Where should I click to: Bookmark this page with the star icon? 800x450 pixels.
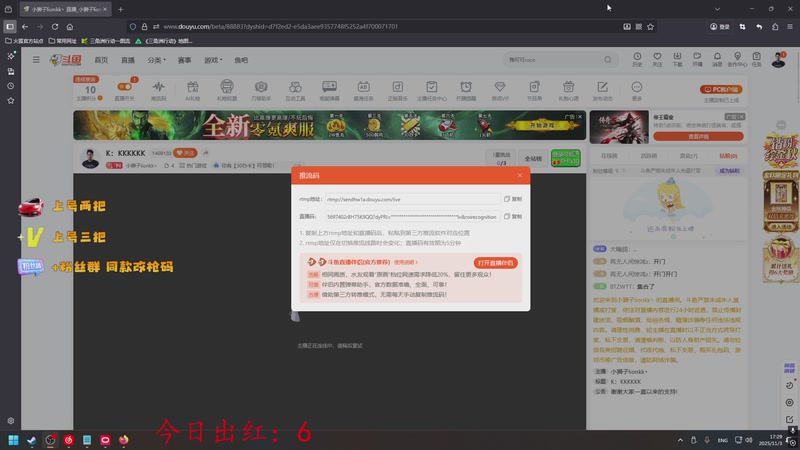[650, 27]
